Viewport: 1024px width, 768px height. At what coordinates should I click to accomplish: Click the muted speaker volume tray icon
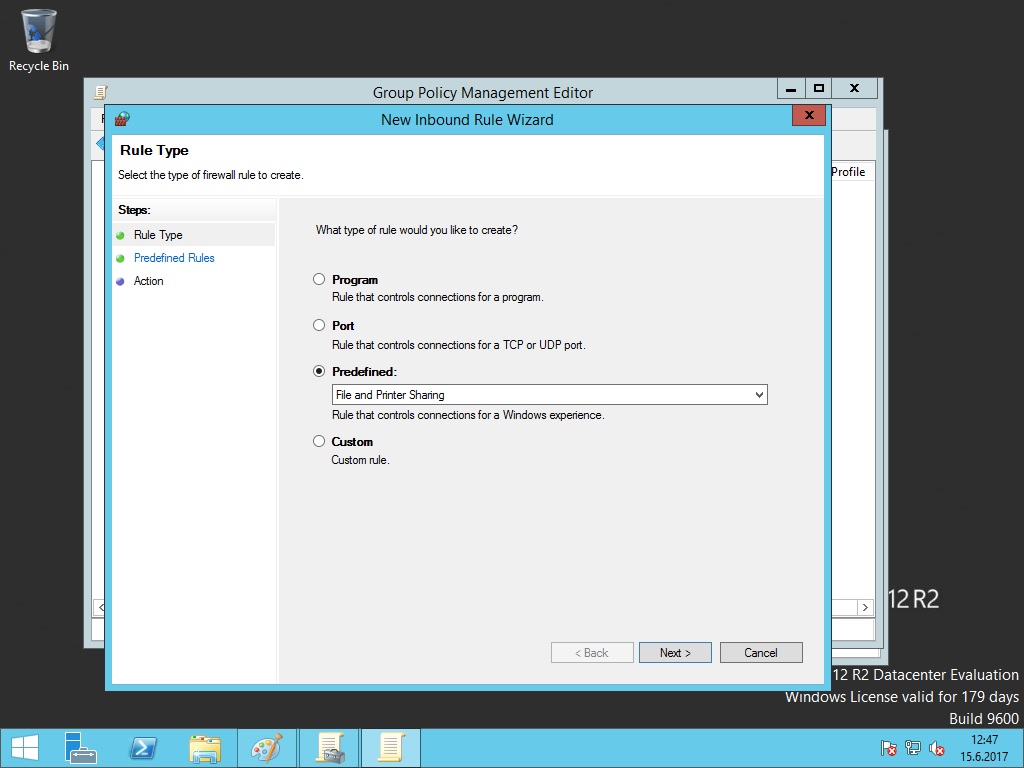[x=937, y=748]
